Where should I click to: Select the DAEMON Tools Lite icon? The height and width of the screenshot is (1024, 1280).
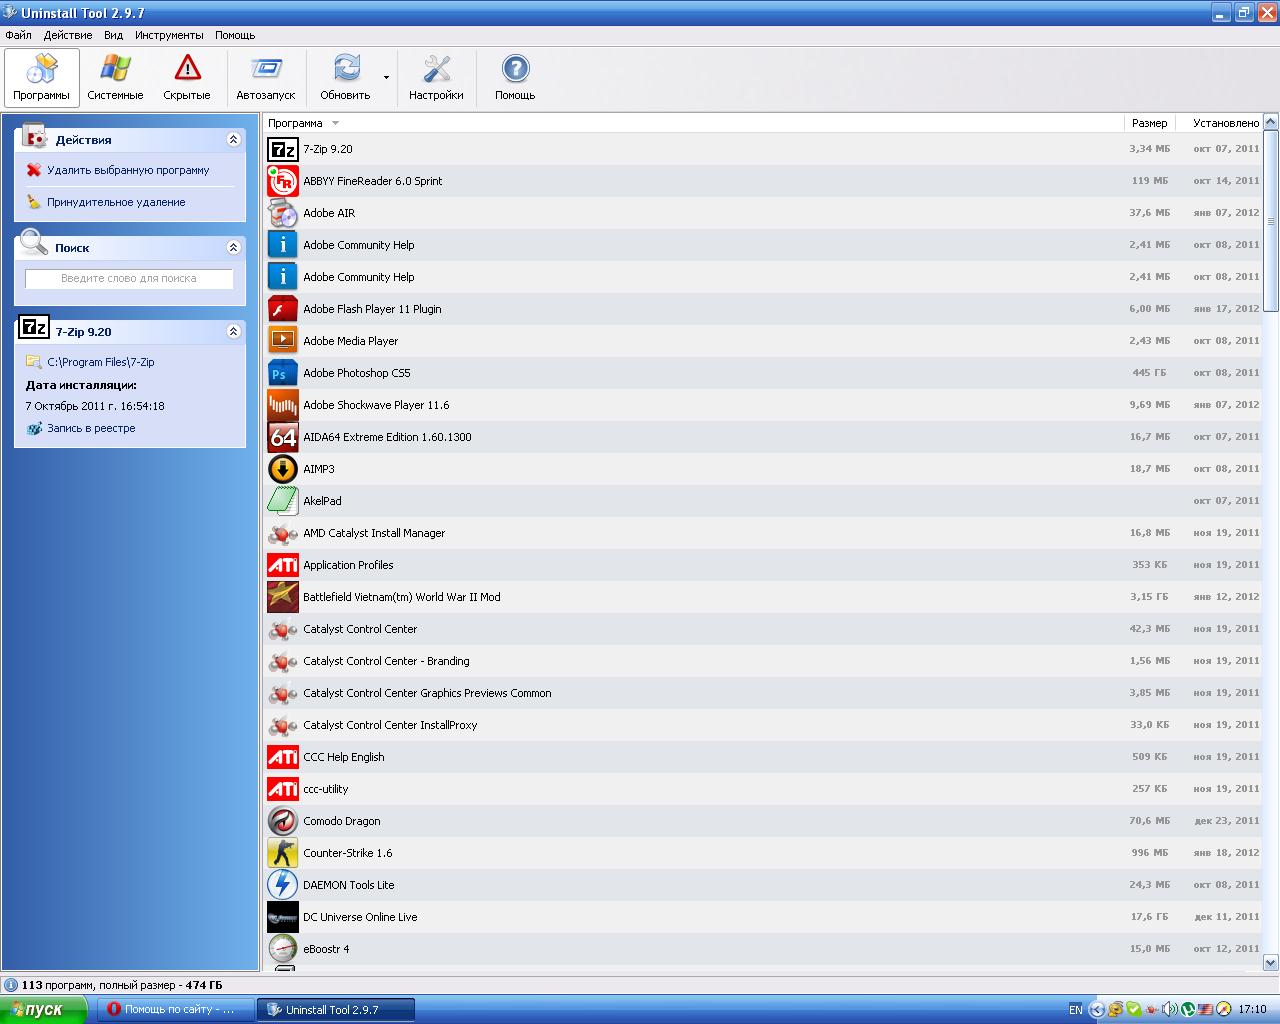(283, 885)
